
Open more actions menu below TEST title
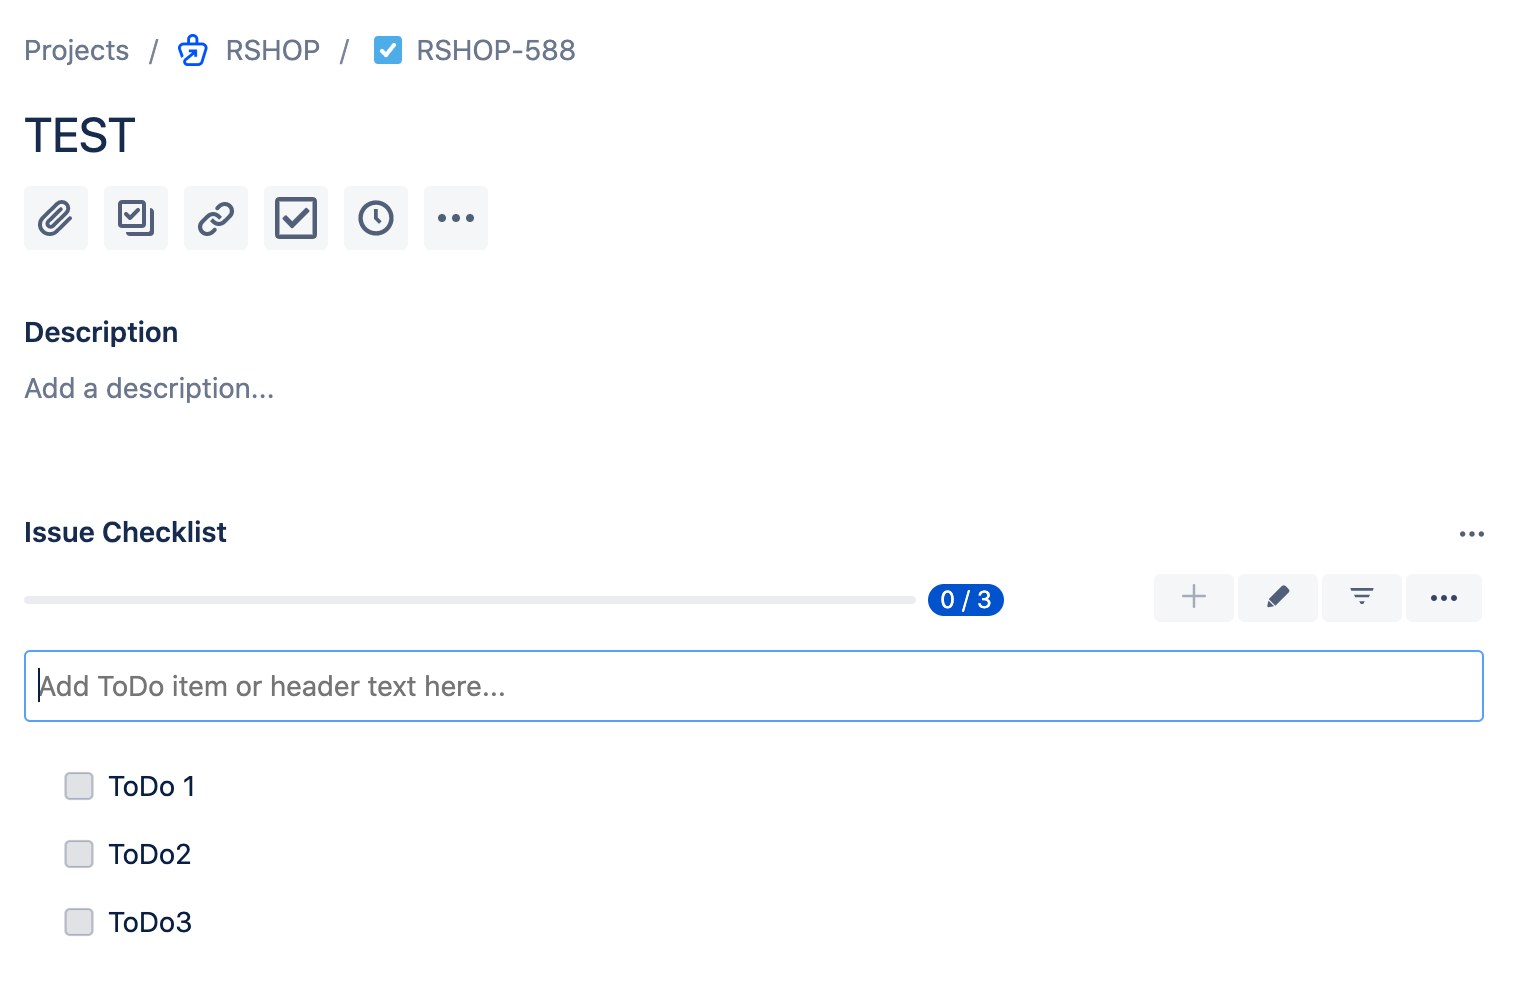(x=456, y=218)
